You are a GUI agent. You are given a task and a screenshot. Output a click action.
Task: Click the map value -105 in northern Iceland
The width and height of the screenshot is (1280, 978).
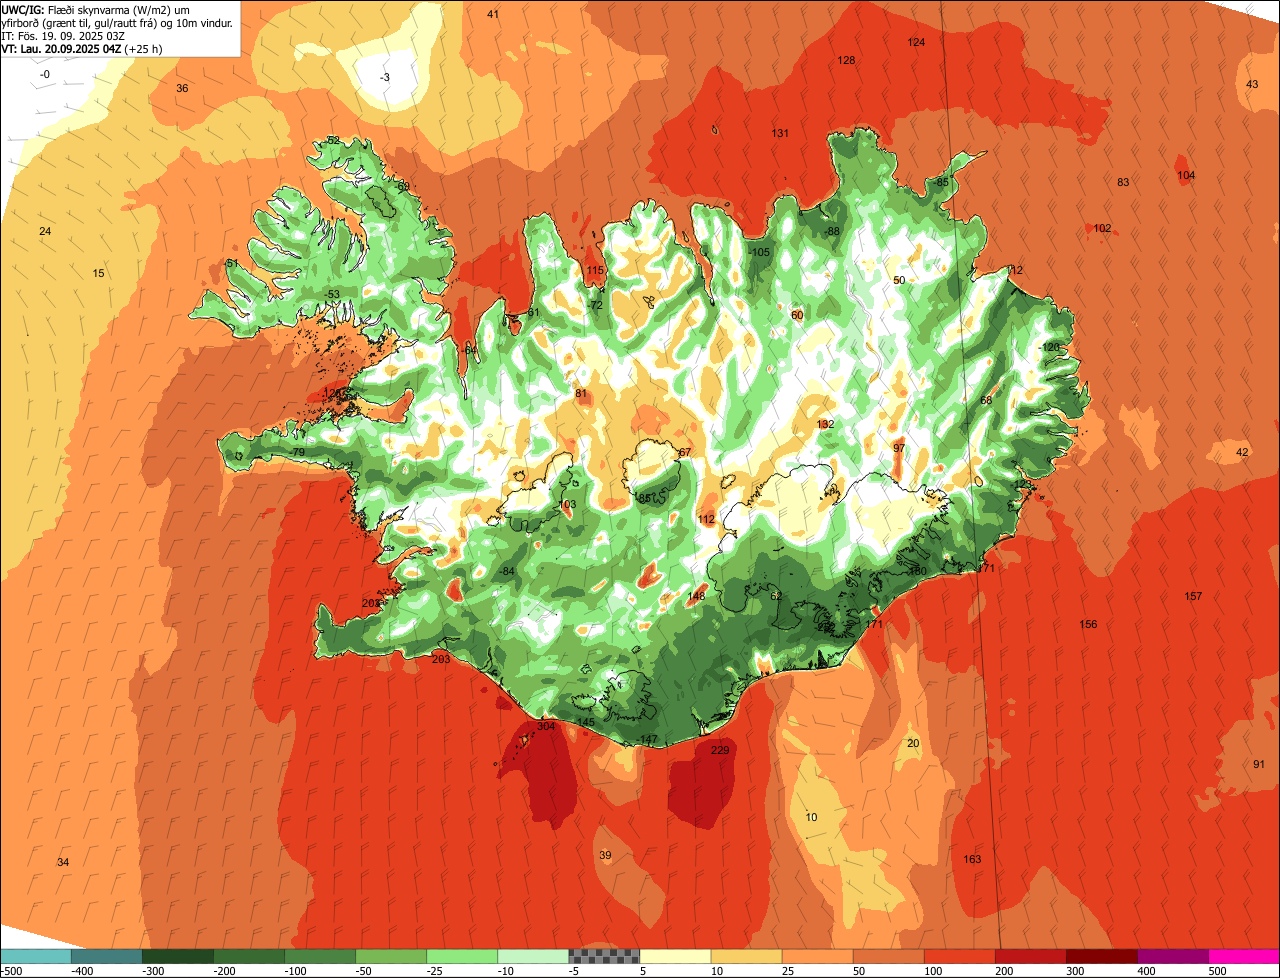[760, 252]
